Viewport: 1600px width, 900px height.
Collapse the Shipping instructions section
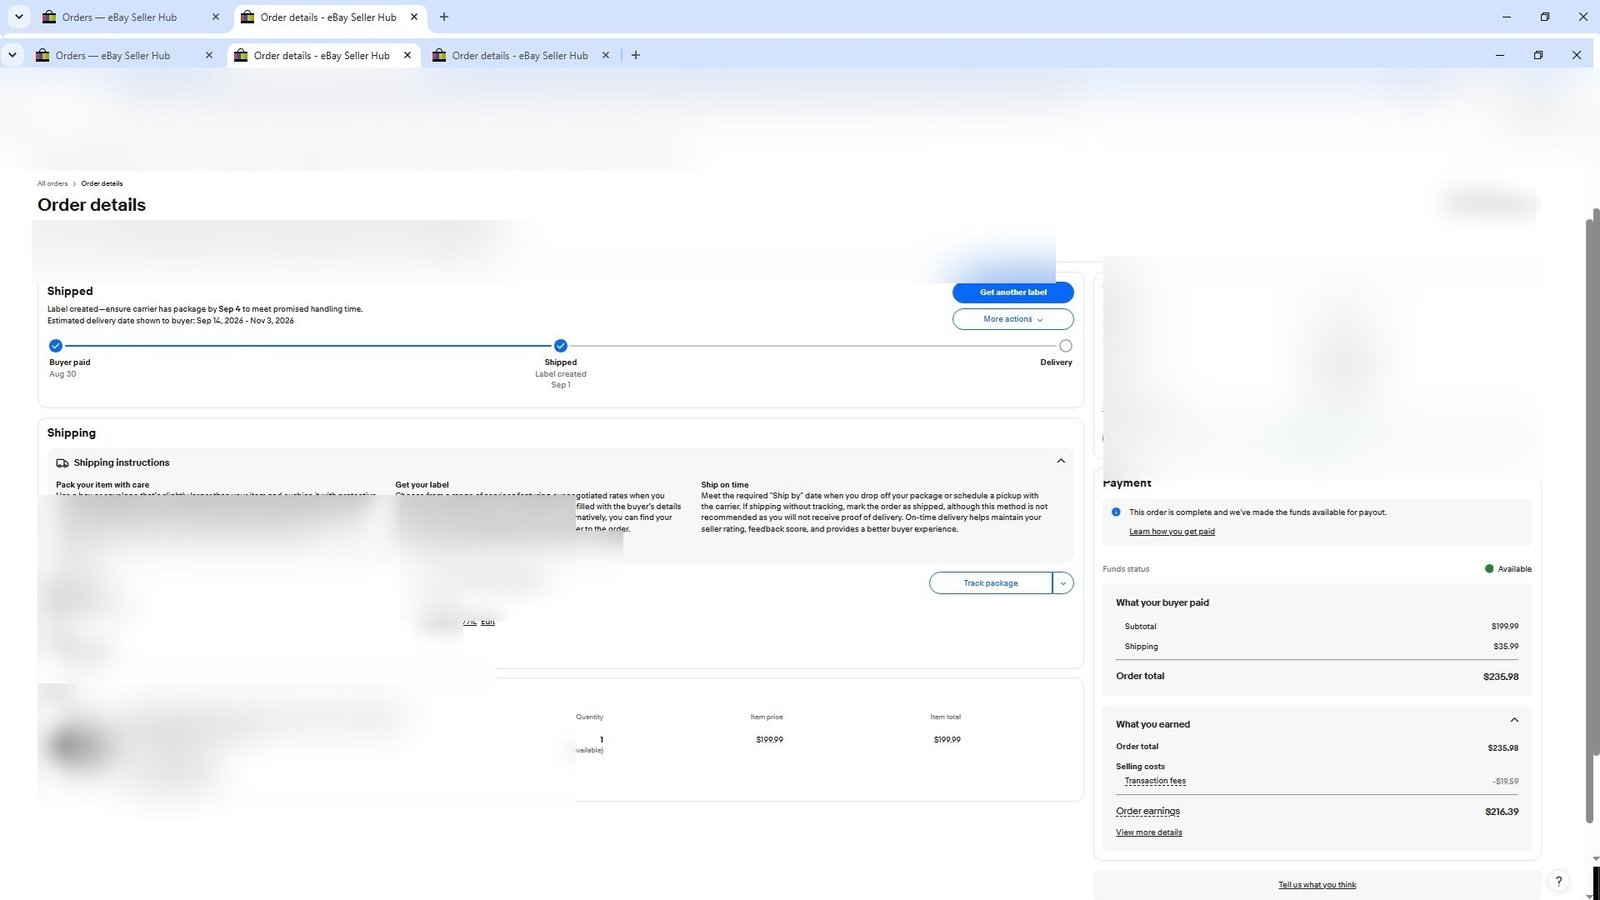point(1061,461)
